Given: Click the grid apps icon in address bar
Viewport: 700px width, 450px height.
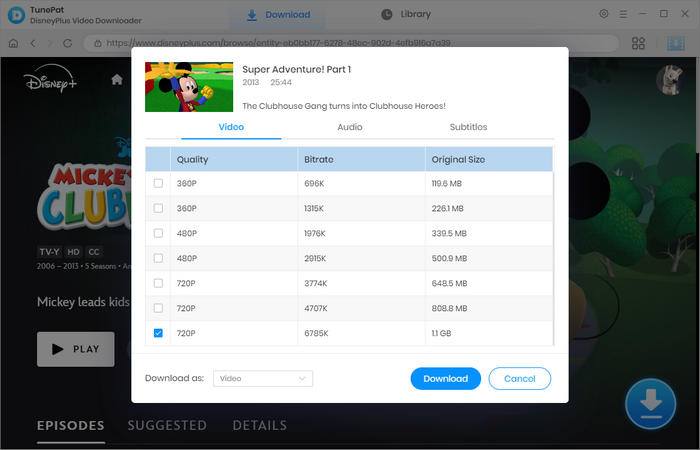Looking at the screenshot, I should click(x=639, y=44).
